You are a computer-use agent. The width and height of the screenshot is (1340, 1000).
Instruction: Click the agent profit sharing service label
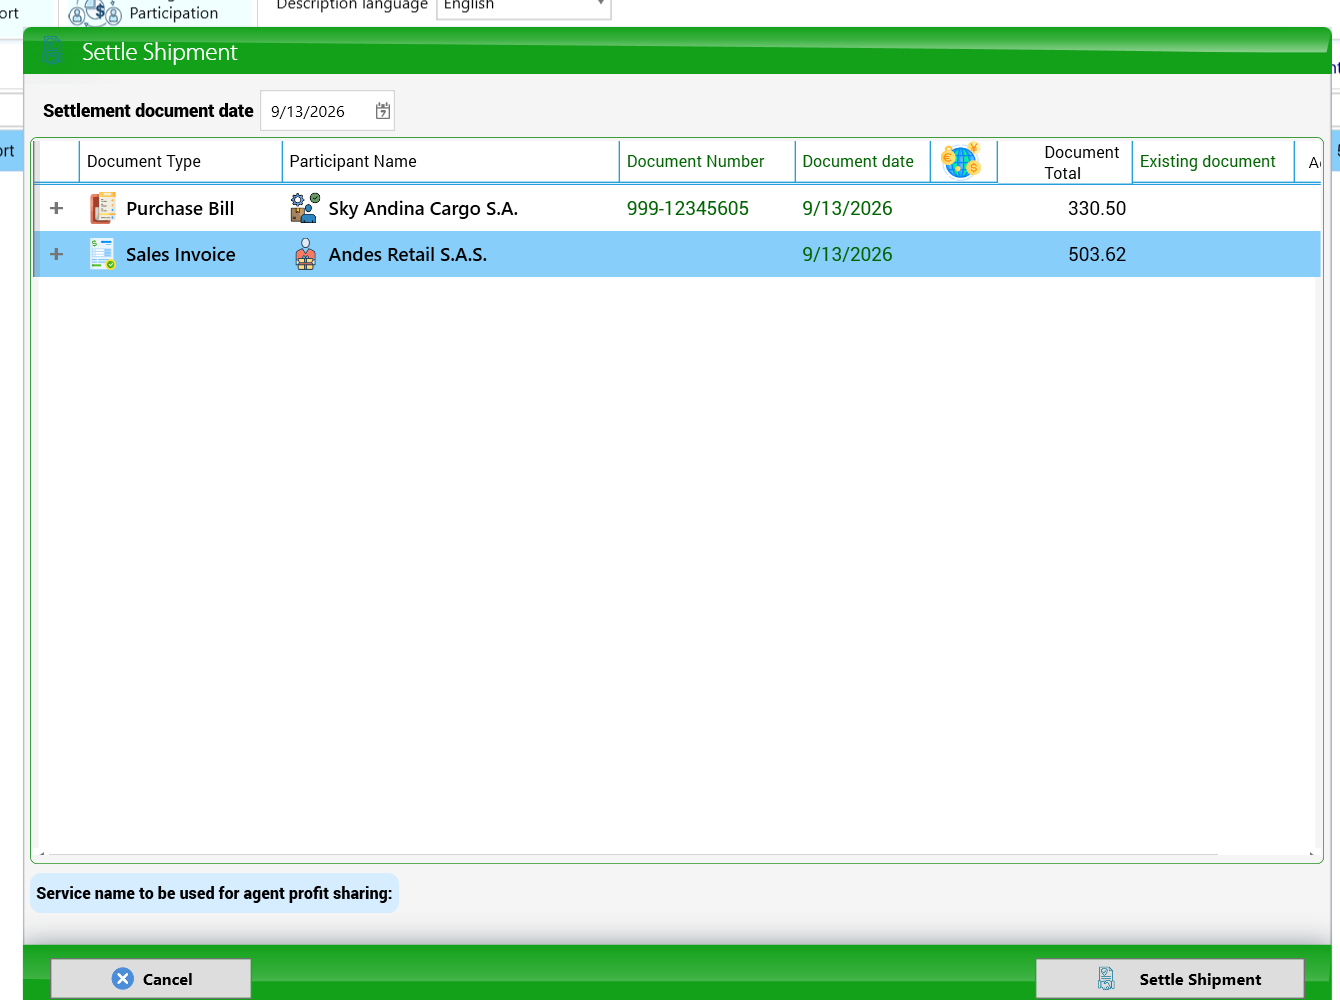point(214,893)
